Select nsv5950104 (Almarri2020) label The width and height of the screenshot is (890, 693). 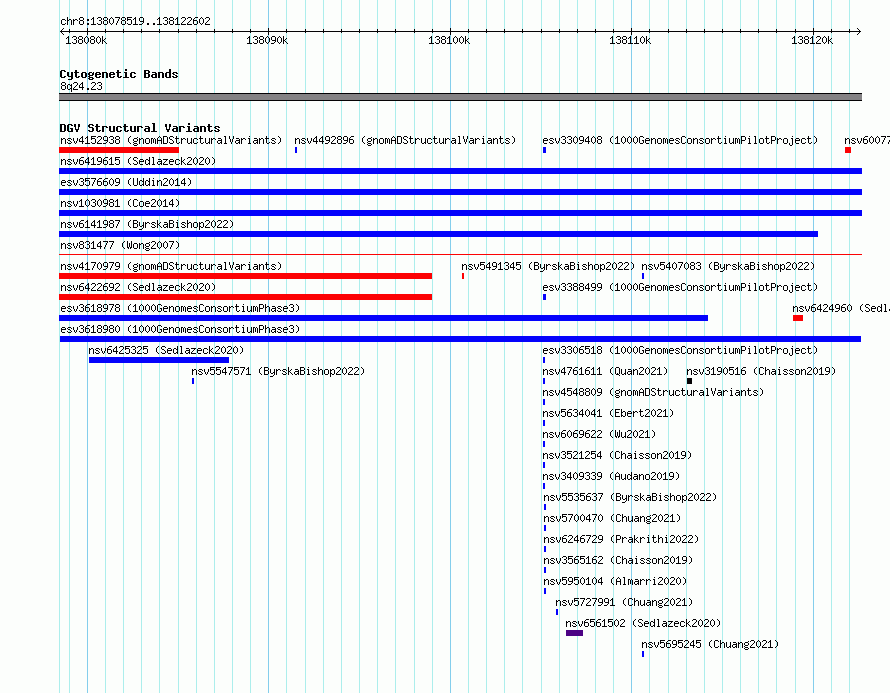click(x=615, y=581)
